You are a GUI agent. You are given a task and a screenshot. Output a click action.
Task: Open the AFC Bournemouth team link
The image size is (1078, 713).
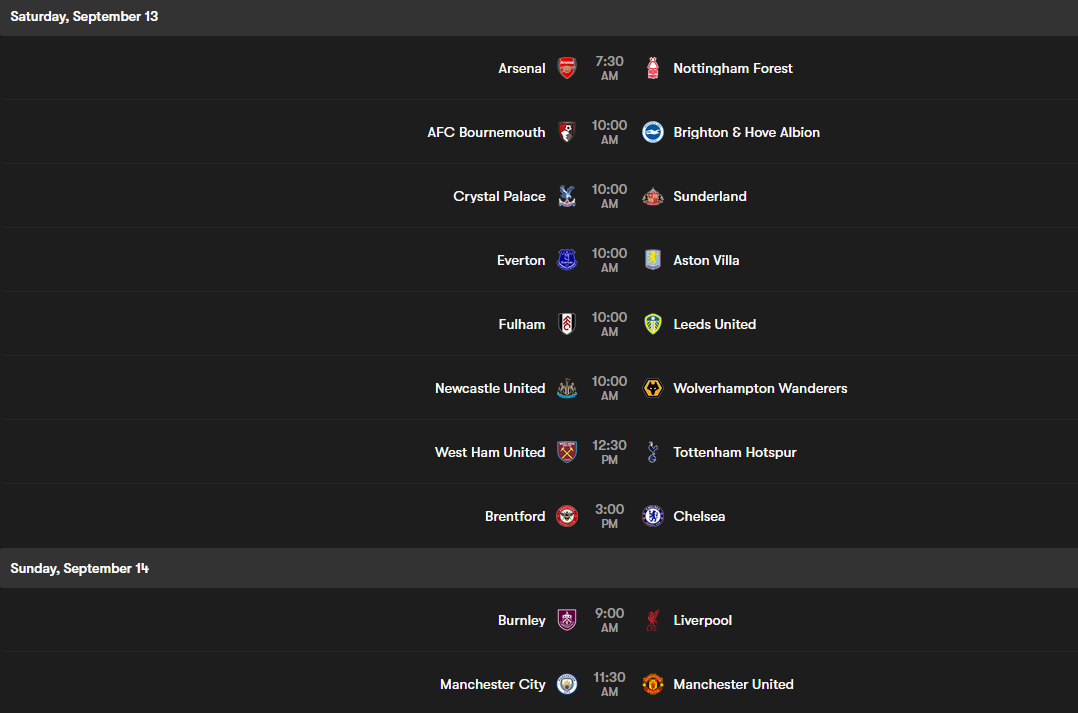tap(486, 132)
